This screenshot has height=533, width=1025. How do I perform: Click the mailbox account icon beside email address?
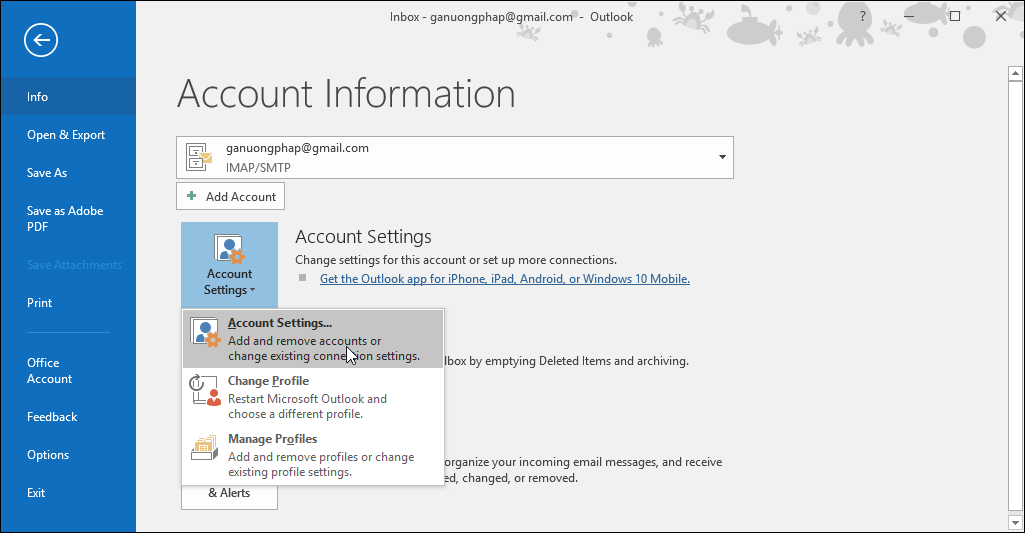coord(200,157)
